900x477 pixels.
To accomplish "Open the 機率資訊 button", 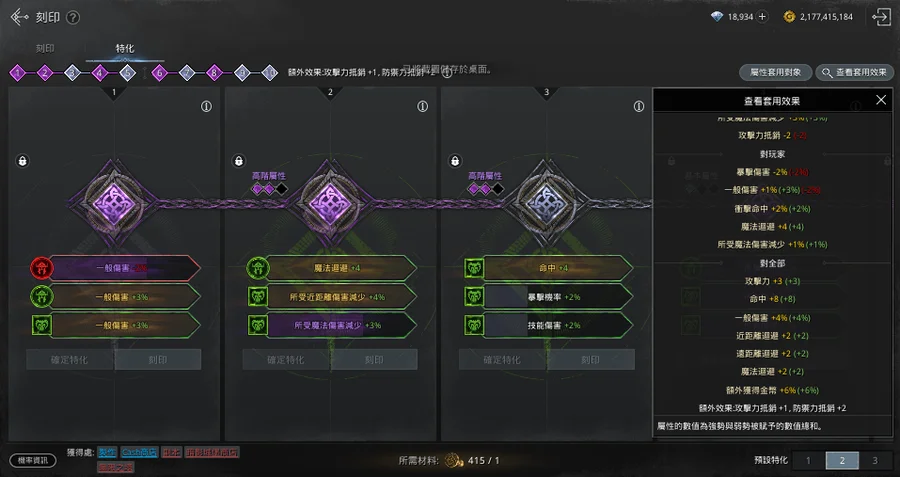I will pos(33,460).
